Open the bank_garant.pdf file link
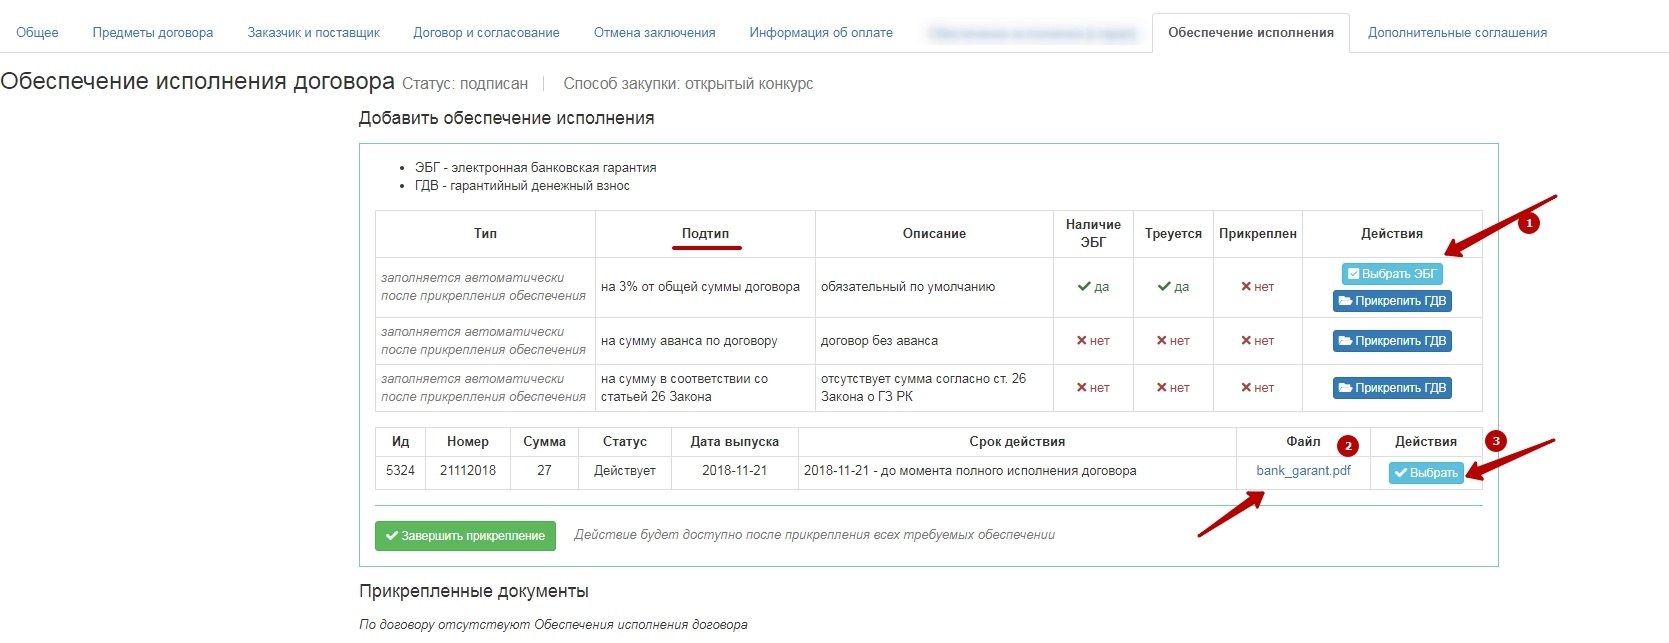This screenshot has width=1669, height=643. [1303, 471]
